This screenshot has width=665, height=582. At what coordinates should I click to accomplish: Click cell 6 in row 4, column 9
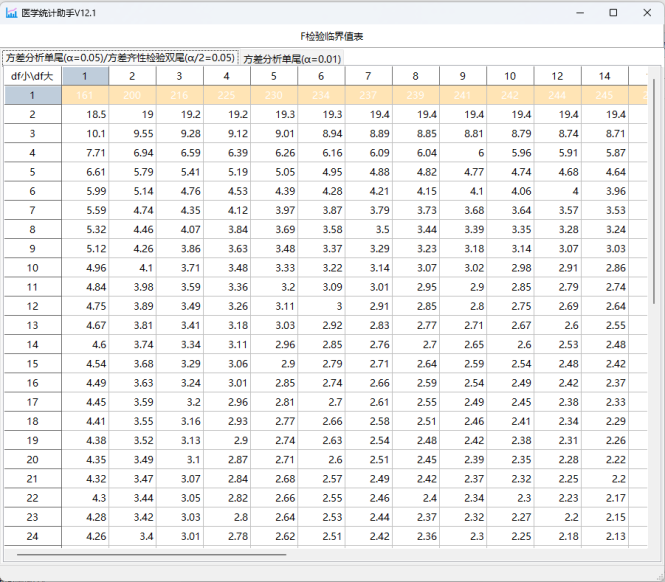[x=463, y=153]
